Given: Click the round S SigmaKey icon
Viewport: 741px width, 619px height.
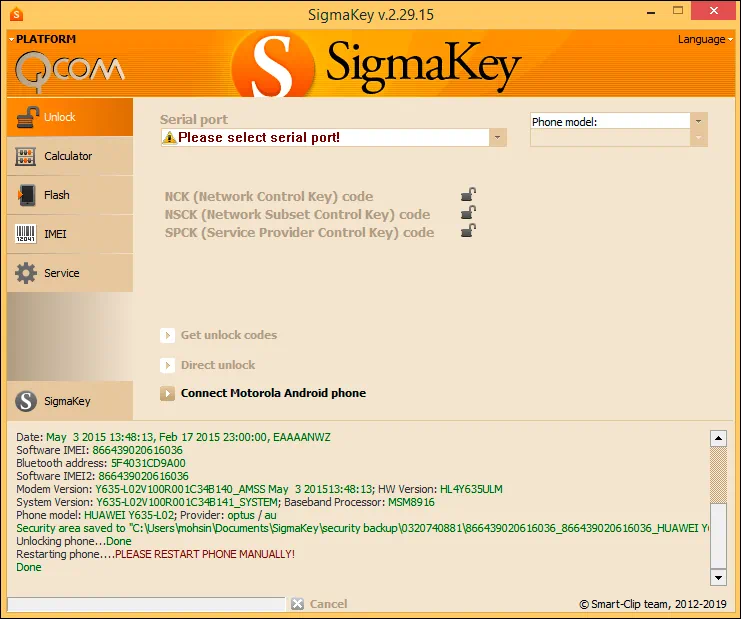Looking at the screenshot, I should click(x=26, y=401).
